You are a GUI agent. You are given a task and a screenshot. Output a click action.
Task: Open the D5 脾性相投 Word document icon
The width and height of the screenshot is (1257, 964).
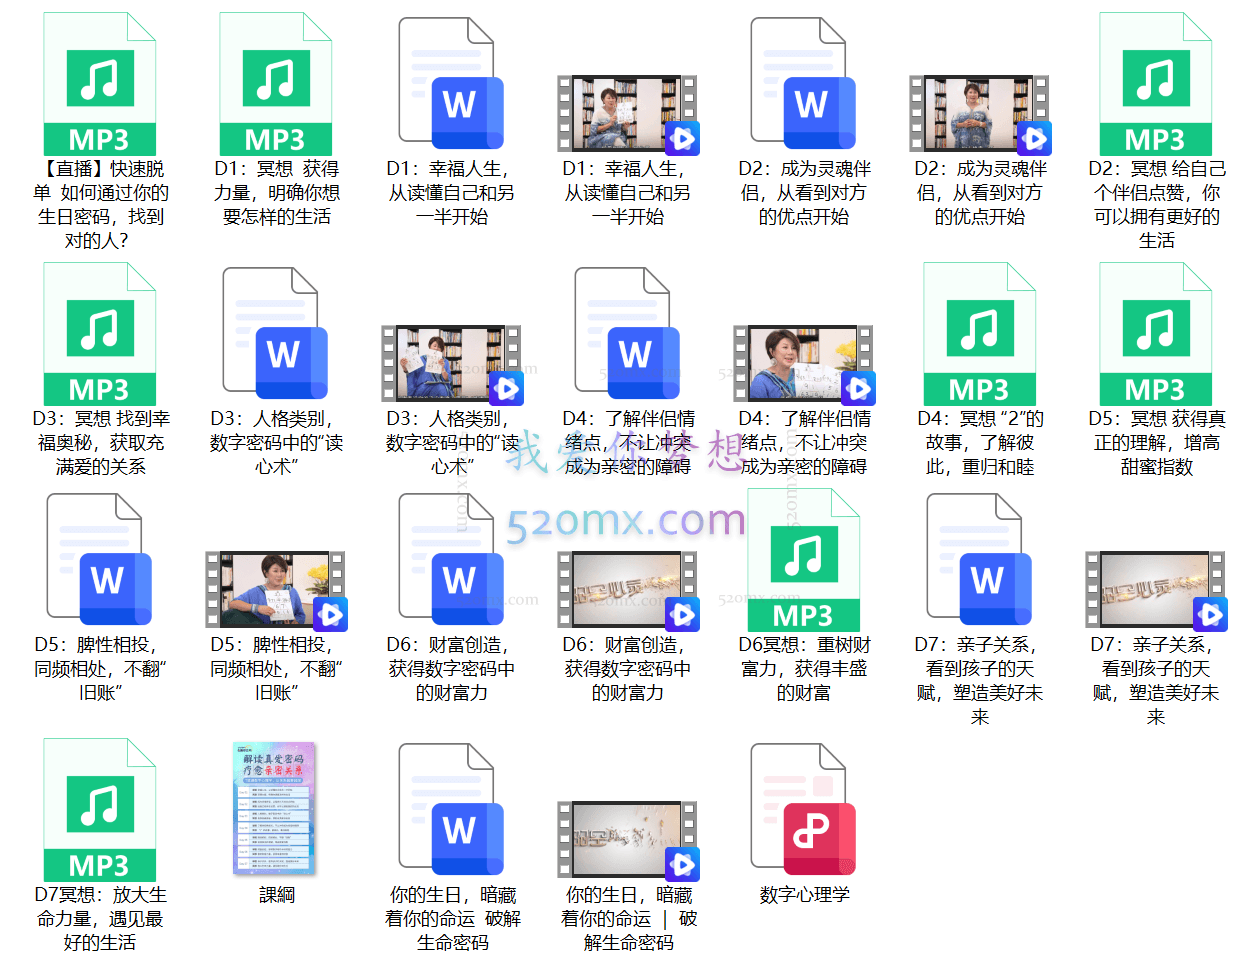pyautogui.click(x=97, y=585)
